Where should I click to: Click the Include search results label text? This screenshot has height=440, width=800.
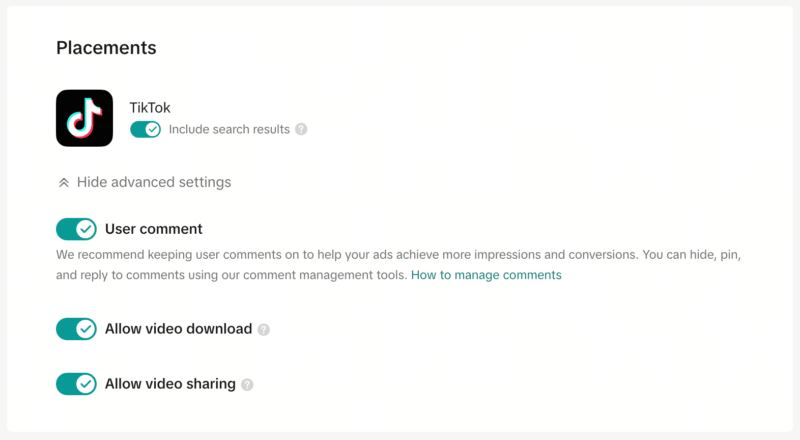click(229, 129)
